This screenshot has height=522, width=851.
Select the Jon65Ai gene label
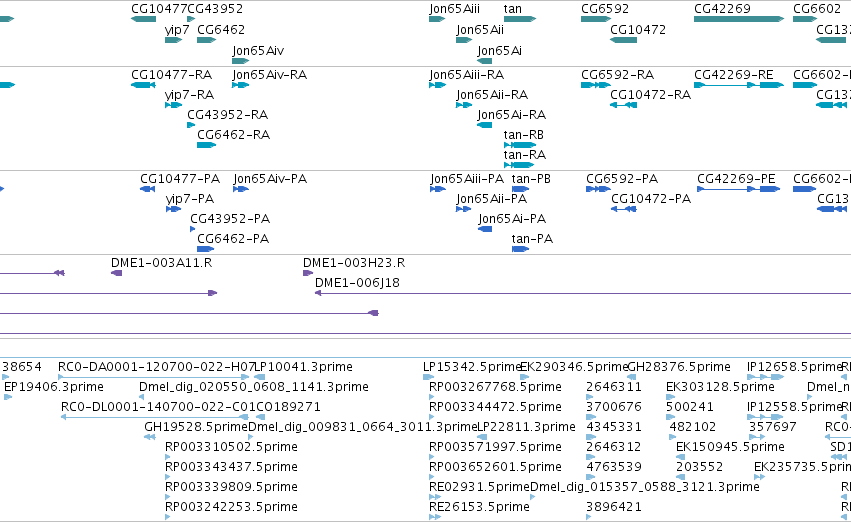click(x=499, y=50)
